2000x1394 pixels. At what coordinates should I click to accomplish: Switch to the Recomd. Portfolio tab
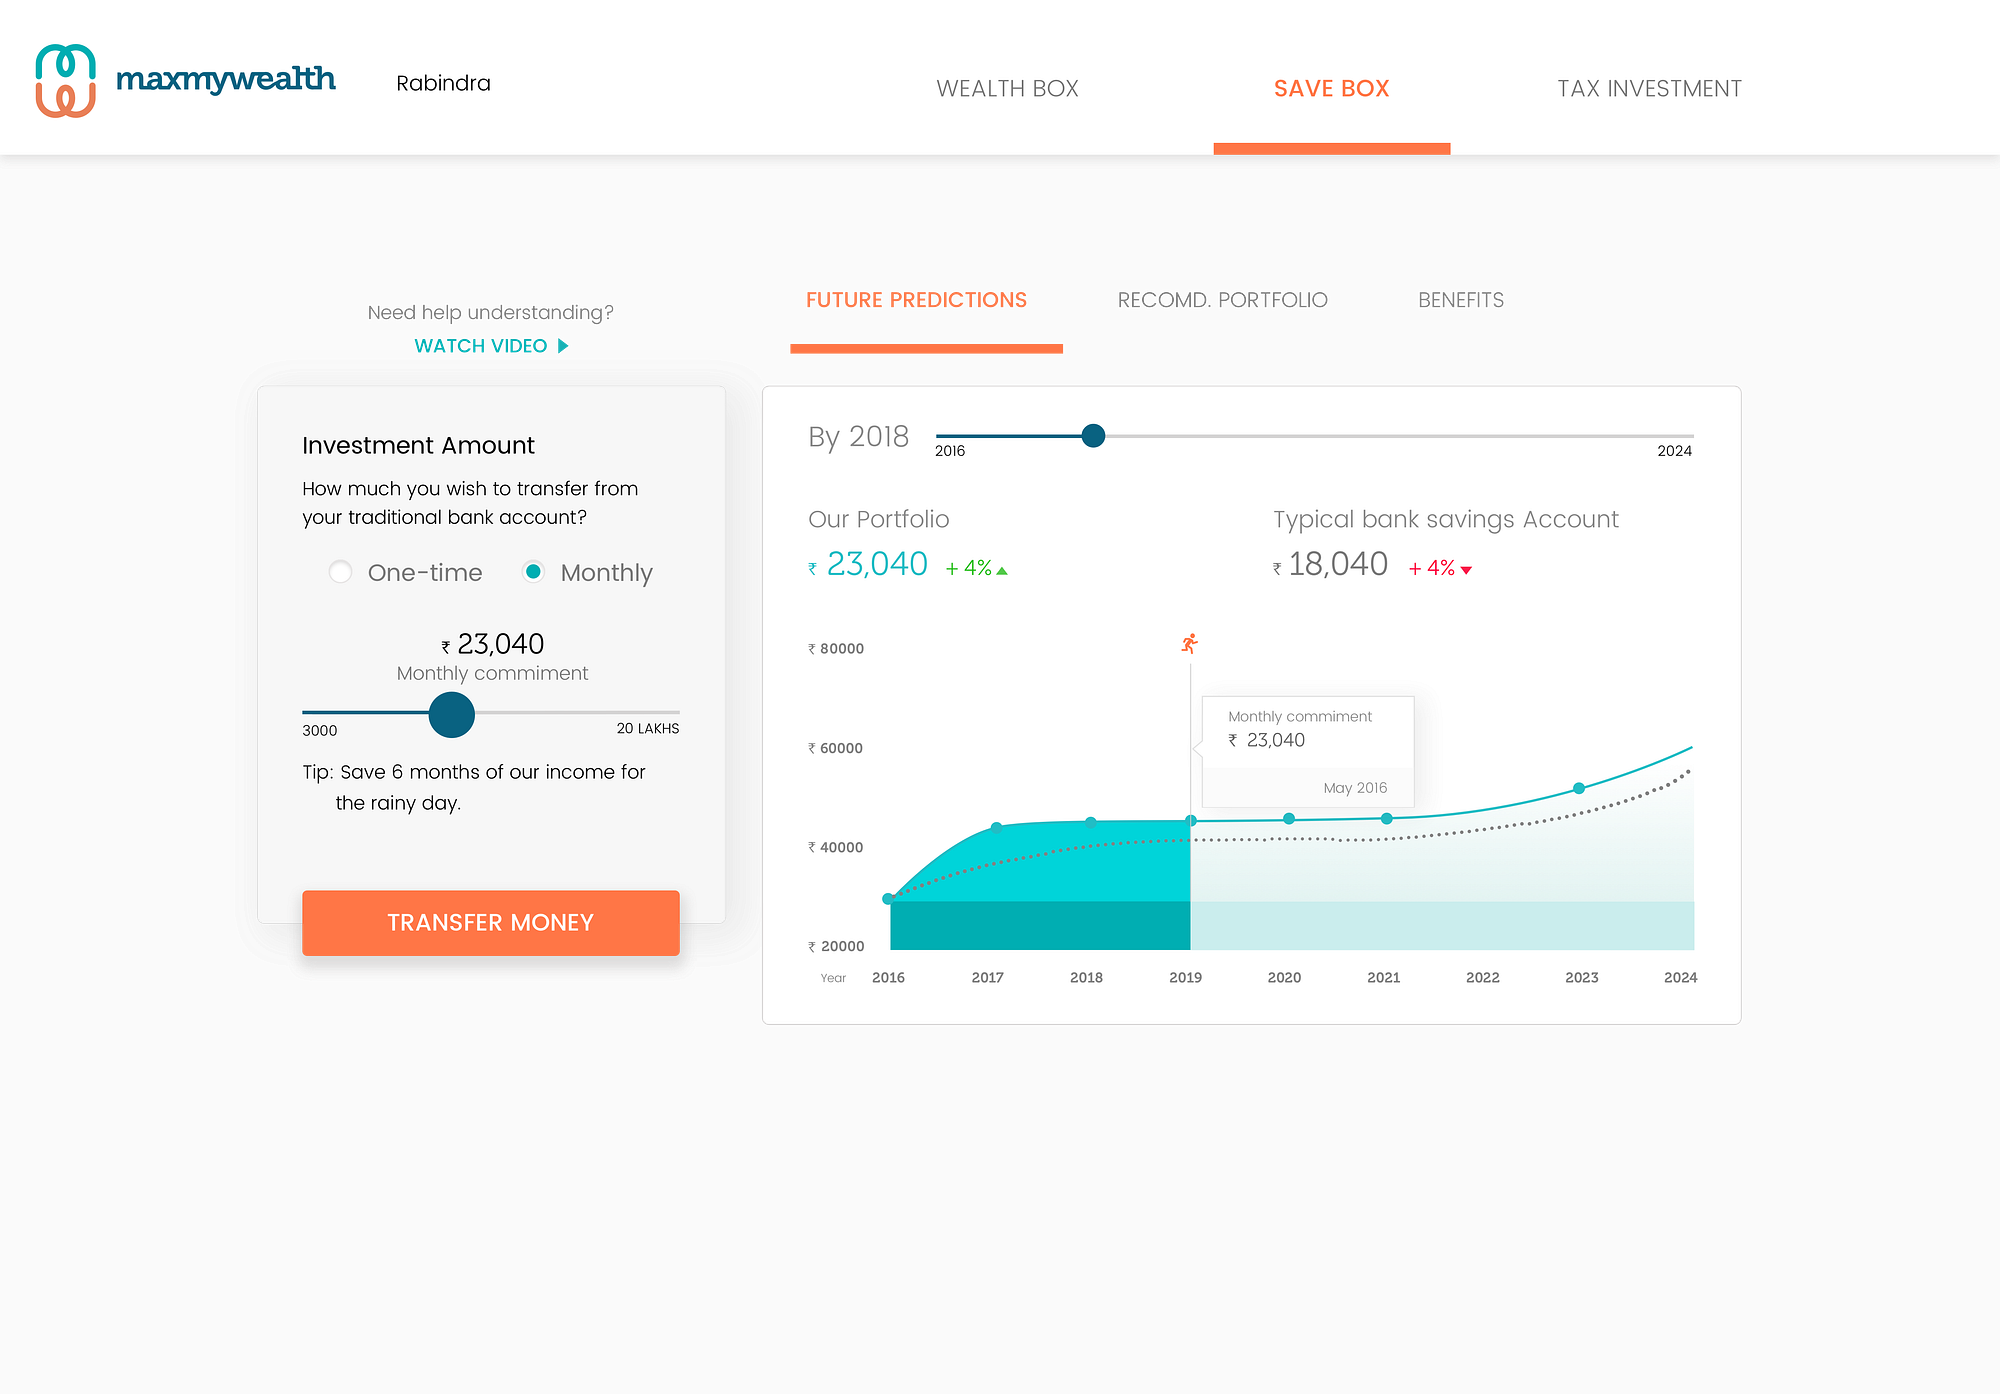(x=1222, y=300)
